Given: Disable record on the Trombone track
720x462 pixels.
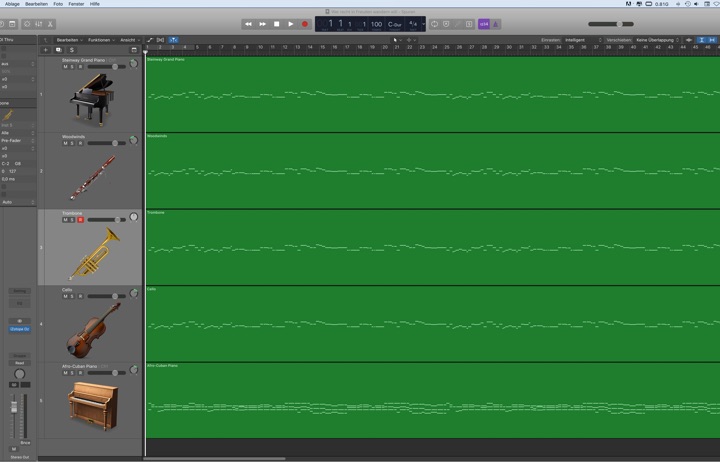Looking at the screenshot, I should pyautogui.click(x=80, y=220).
